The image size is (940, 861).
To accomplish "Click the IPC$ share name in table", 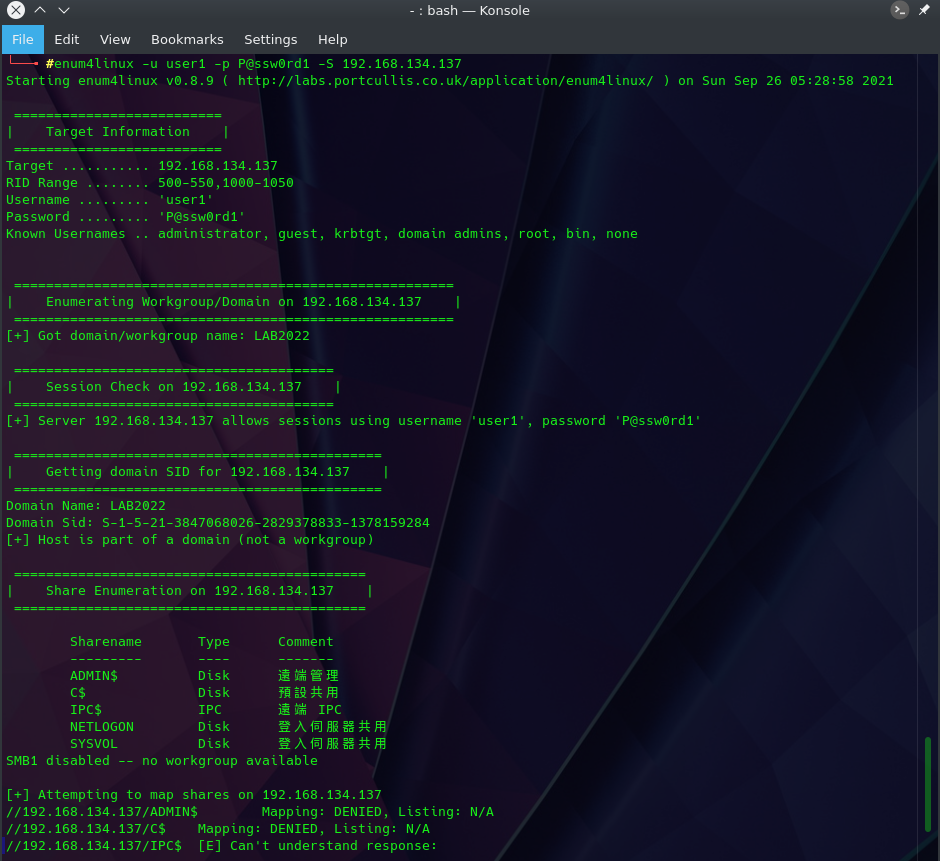I will (86, 709).
